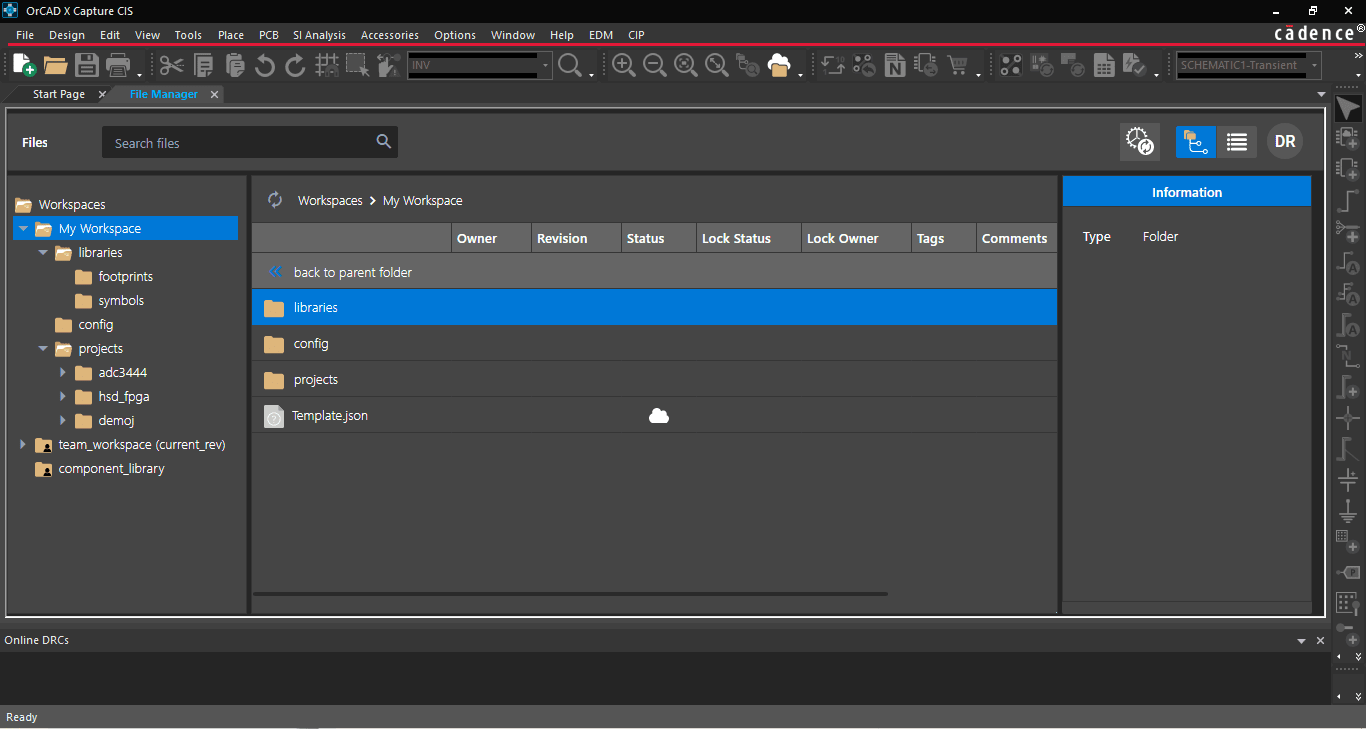Click the Zoom in magnifier icon
The width and height of the screenshot is (1366, 729).
[624, 65]
